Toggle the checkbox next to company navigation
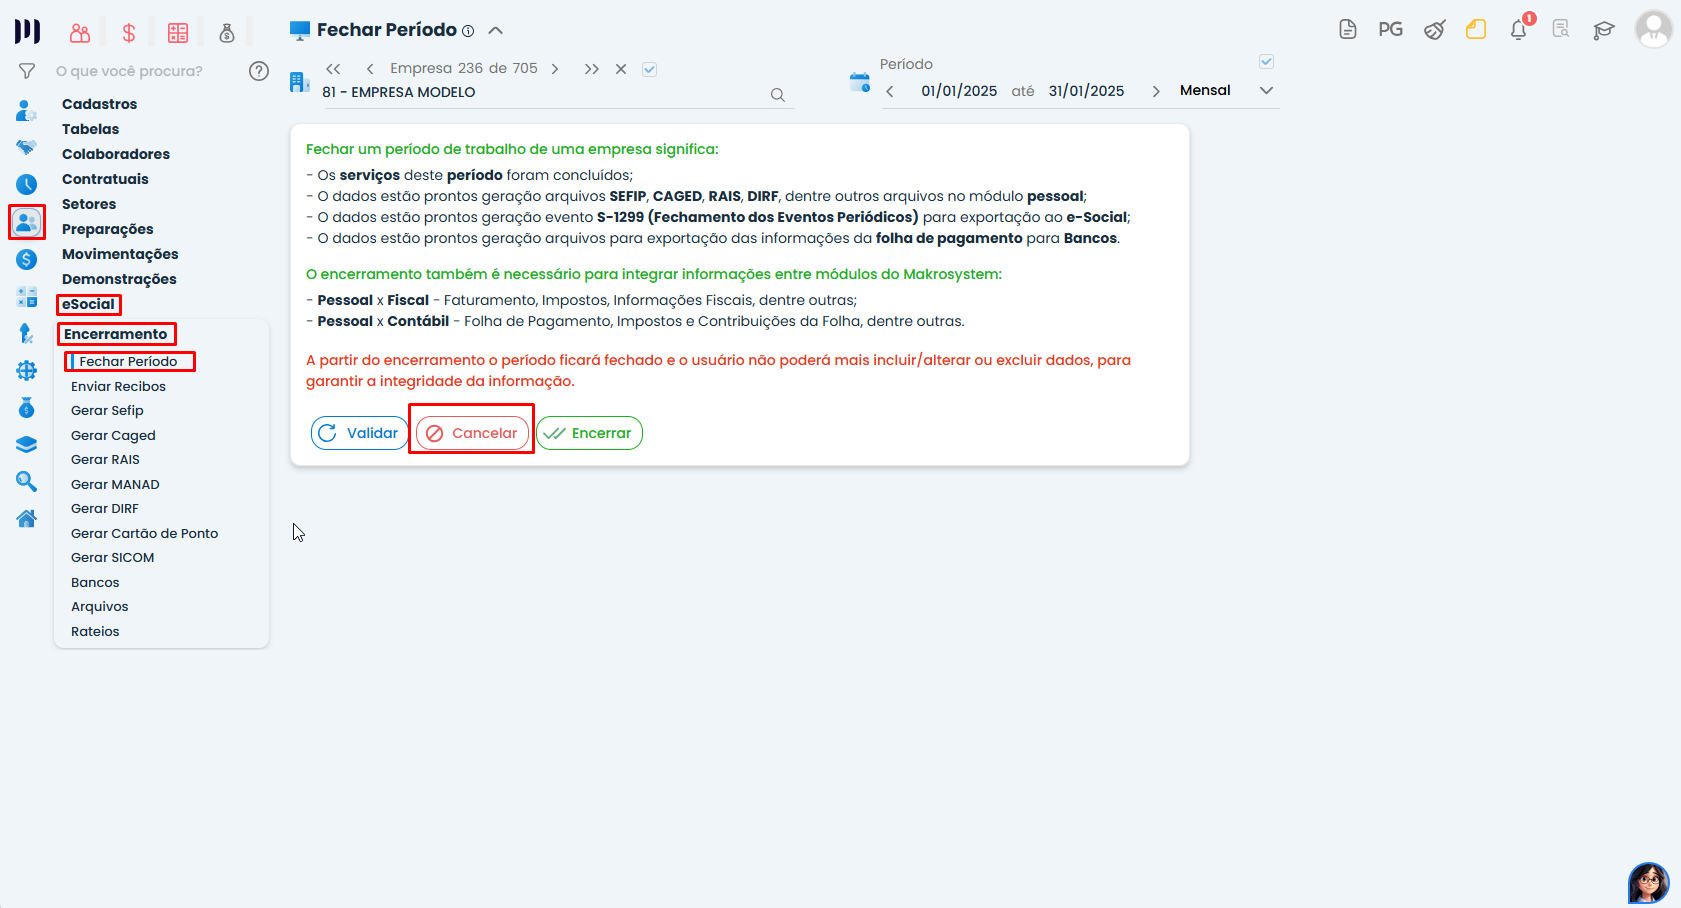This screenshot has width=1681, height=908. coord(650,69)
